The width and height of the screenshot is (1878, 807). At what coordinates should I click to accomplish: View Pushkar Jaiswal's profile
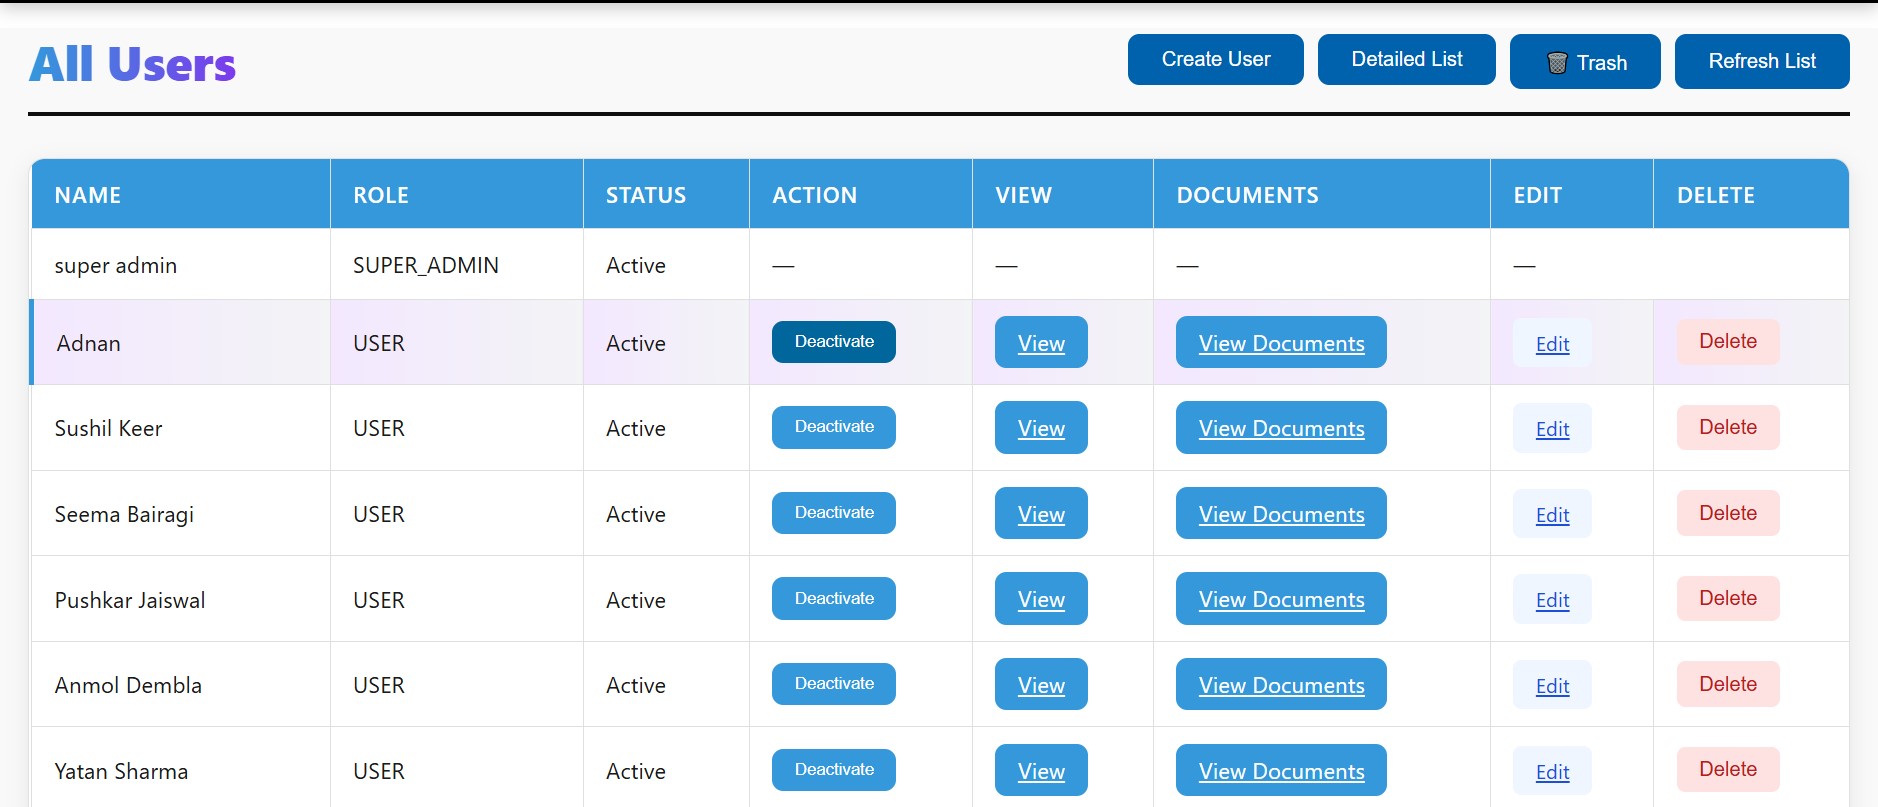coord(1041,599)
